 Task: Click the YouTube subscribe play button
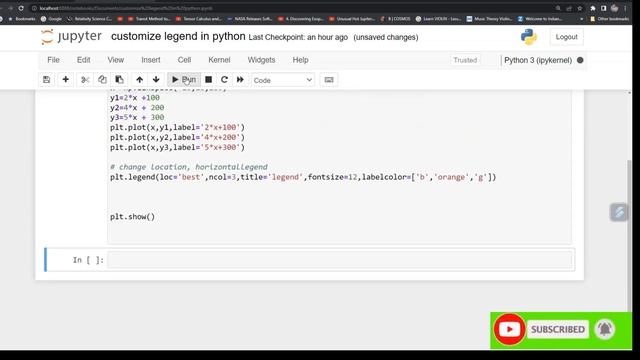509,329
